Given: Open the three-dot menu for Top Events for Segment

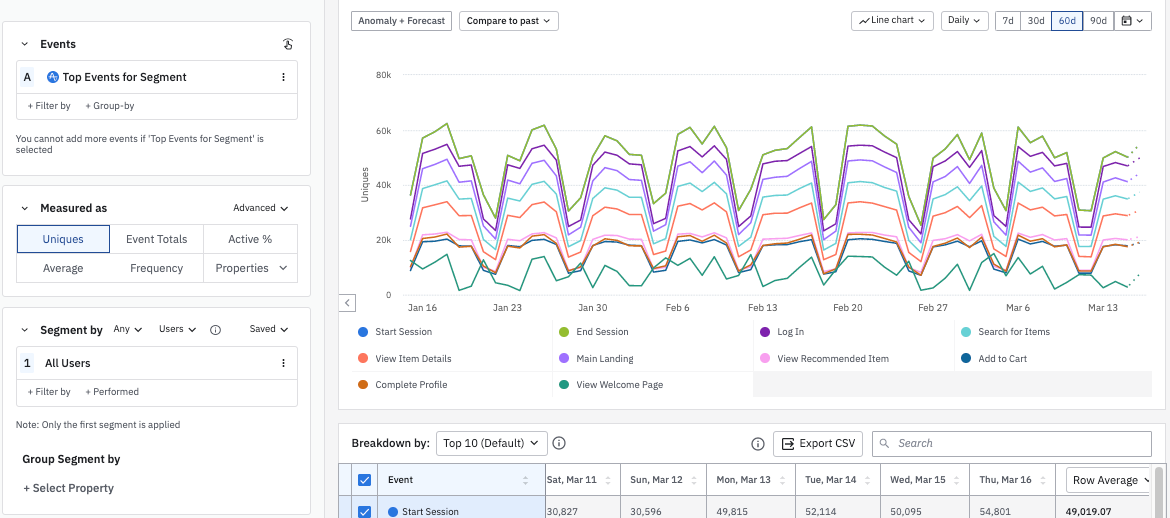Looking at the screenshot, I should [283, 77].
